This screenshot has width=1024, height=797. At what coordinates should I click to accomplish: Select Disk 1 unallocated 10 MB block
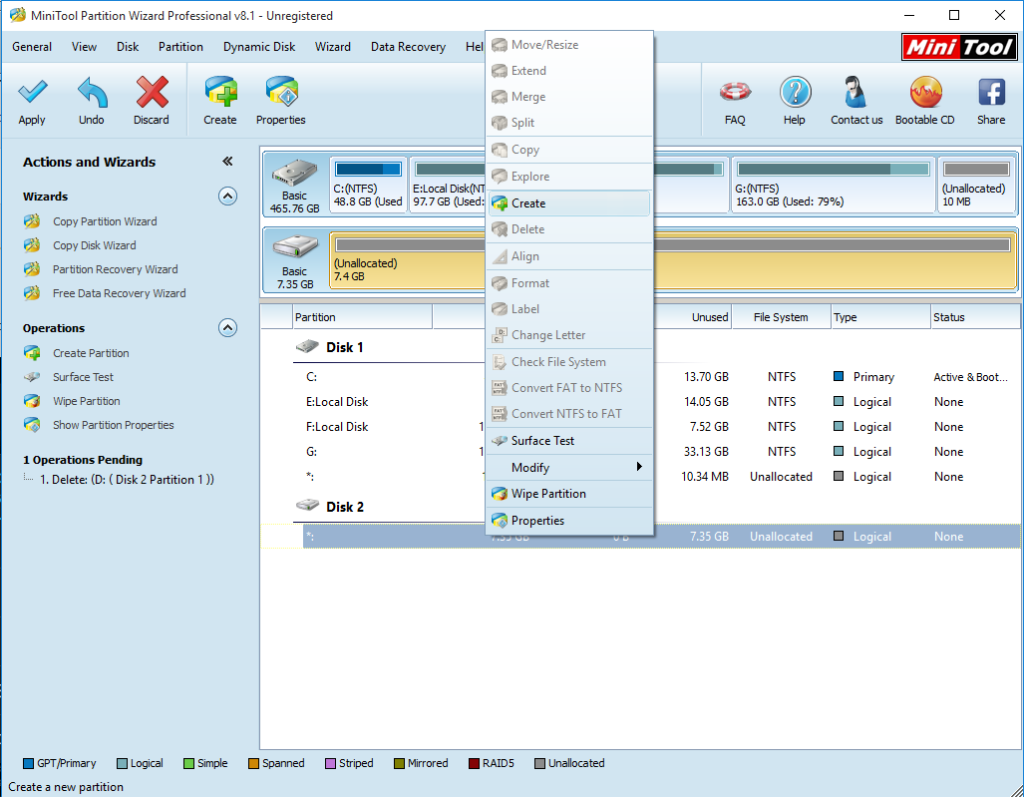click(x=976, y=185)
